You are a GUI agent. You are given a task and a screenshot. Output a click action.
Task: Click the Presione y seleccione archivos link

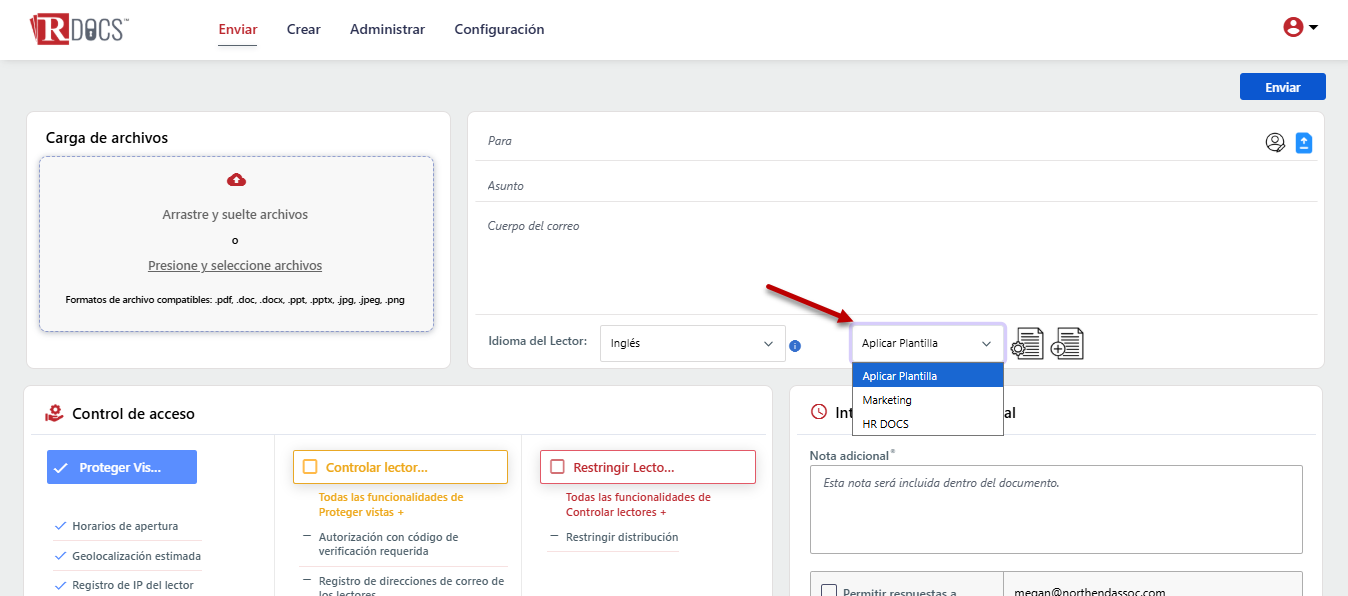[235, 266]
